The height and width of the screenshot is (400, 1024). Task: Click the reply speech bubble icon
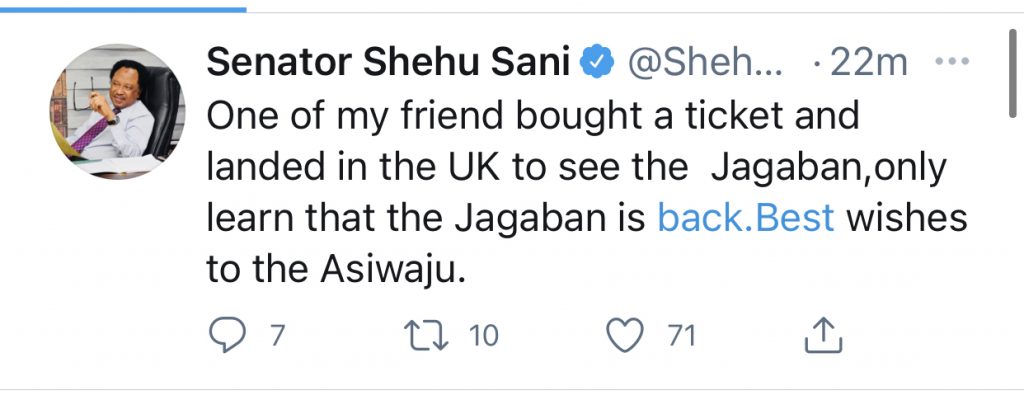click(x=227, y=335)
